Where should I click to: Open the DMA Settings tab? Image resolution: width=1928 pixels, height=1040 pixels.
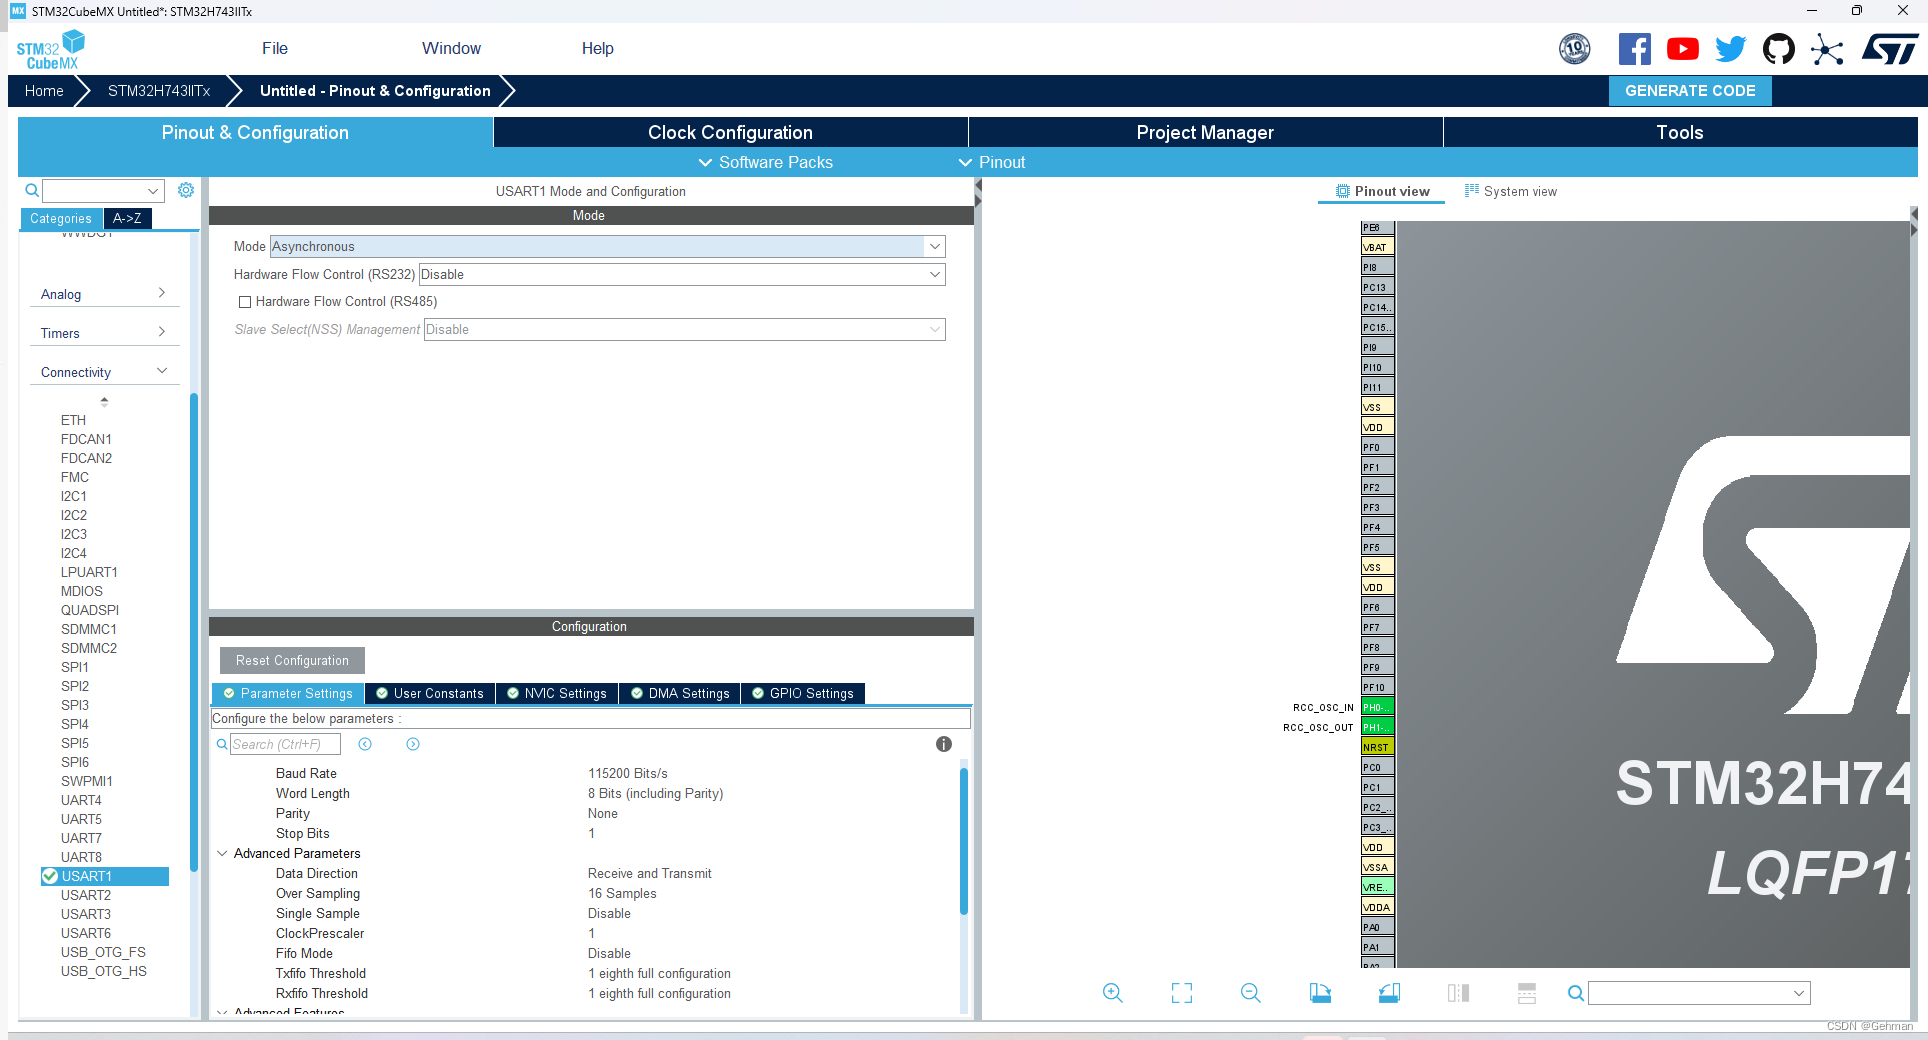tap(680, 693)
